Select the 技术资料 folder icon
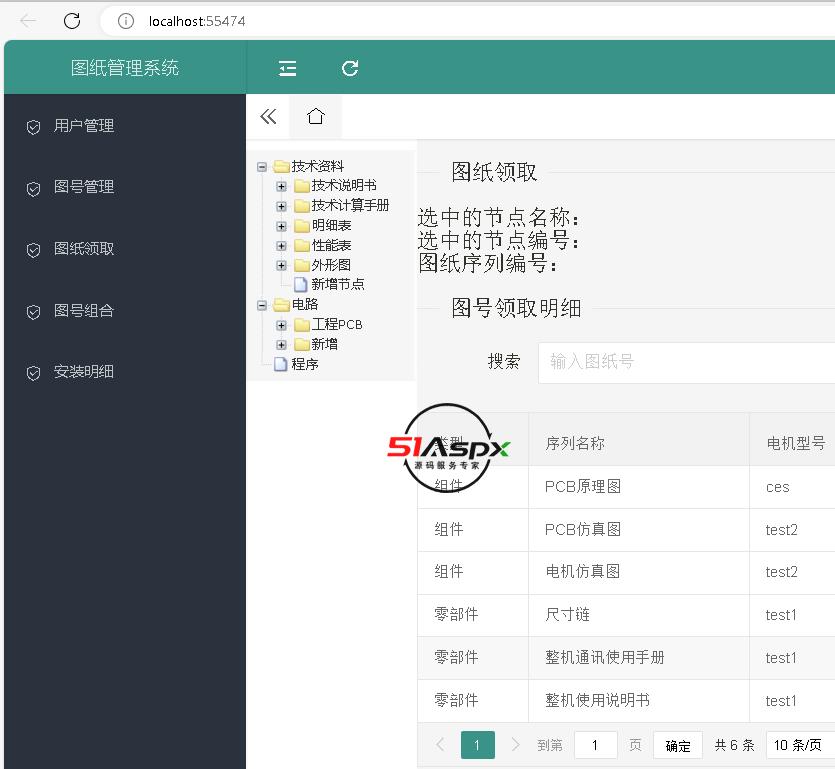The width and height of the screenshot is (835, 769). coord(281,166)
